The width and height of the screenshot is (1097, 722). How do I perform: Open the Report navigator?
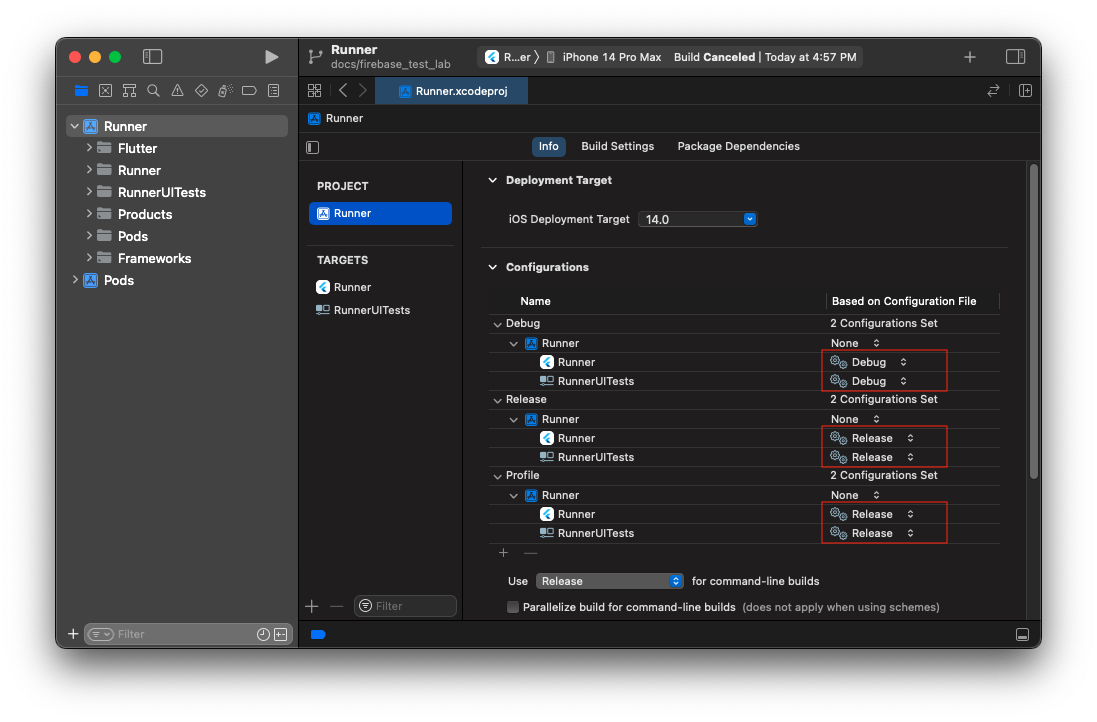coord(274,91)
